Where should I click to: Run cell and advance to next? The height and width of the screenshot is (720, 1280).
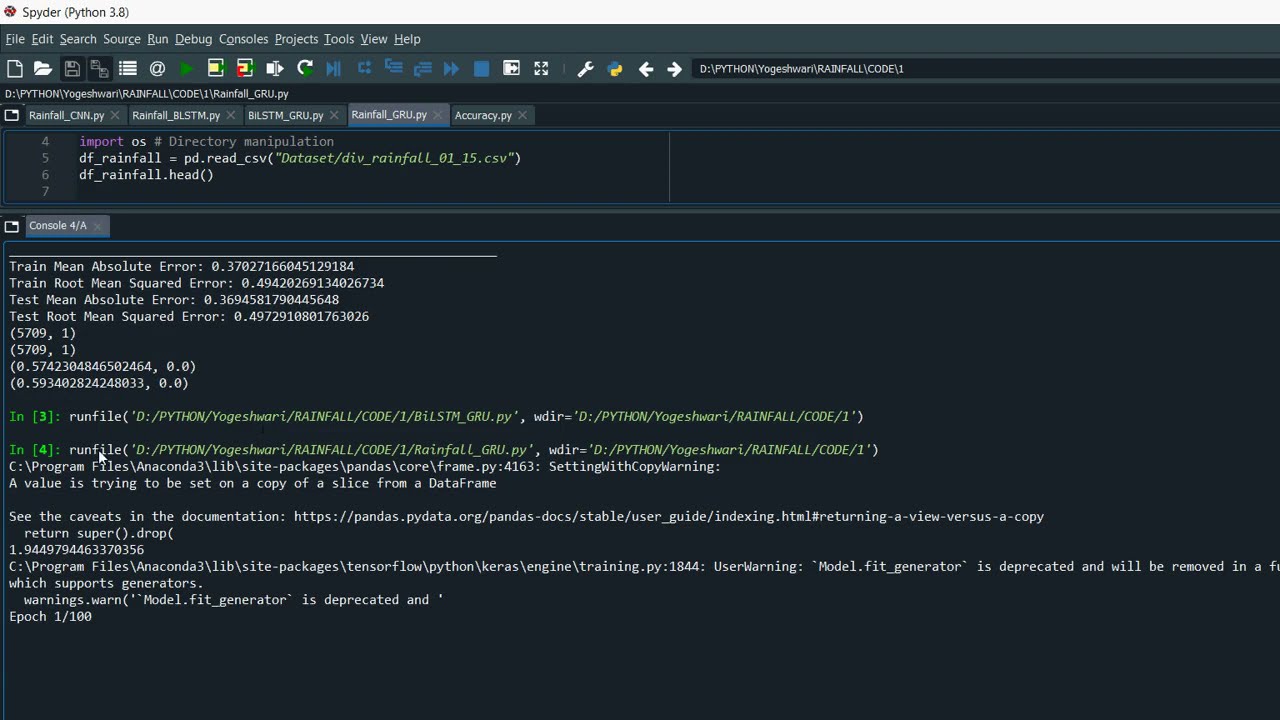tap(245, 69)
